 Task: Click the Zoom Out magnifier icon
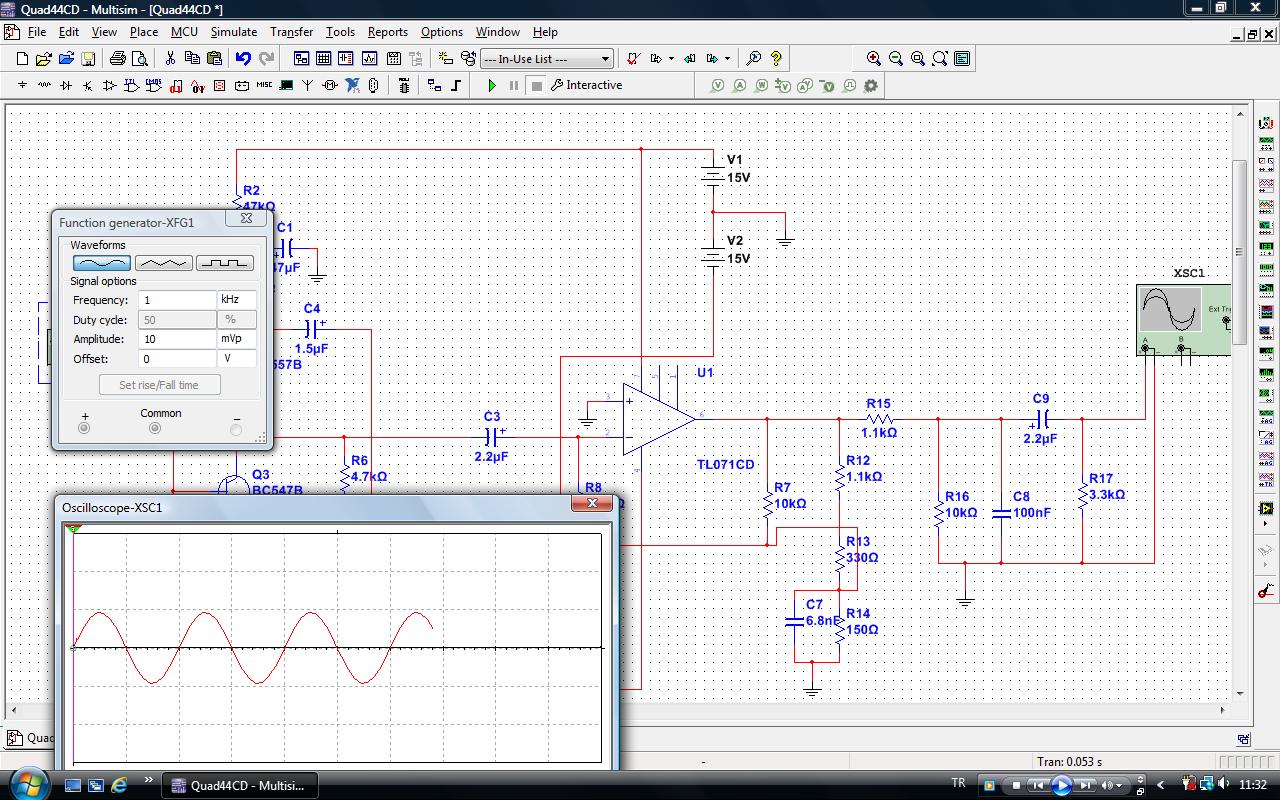click(896, 59)
